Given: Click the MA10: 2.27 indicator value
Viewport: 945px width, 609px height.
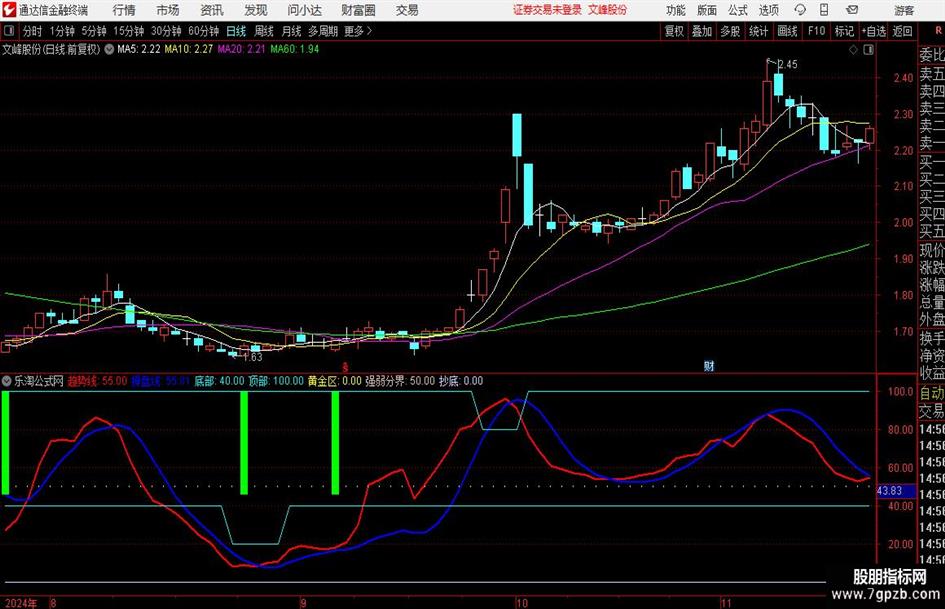Looking at the screenshot, I should click(189, 49).
